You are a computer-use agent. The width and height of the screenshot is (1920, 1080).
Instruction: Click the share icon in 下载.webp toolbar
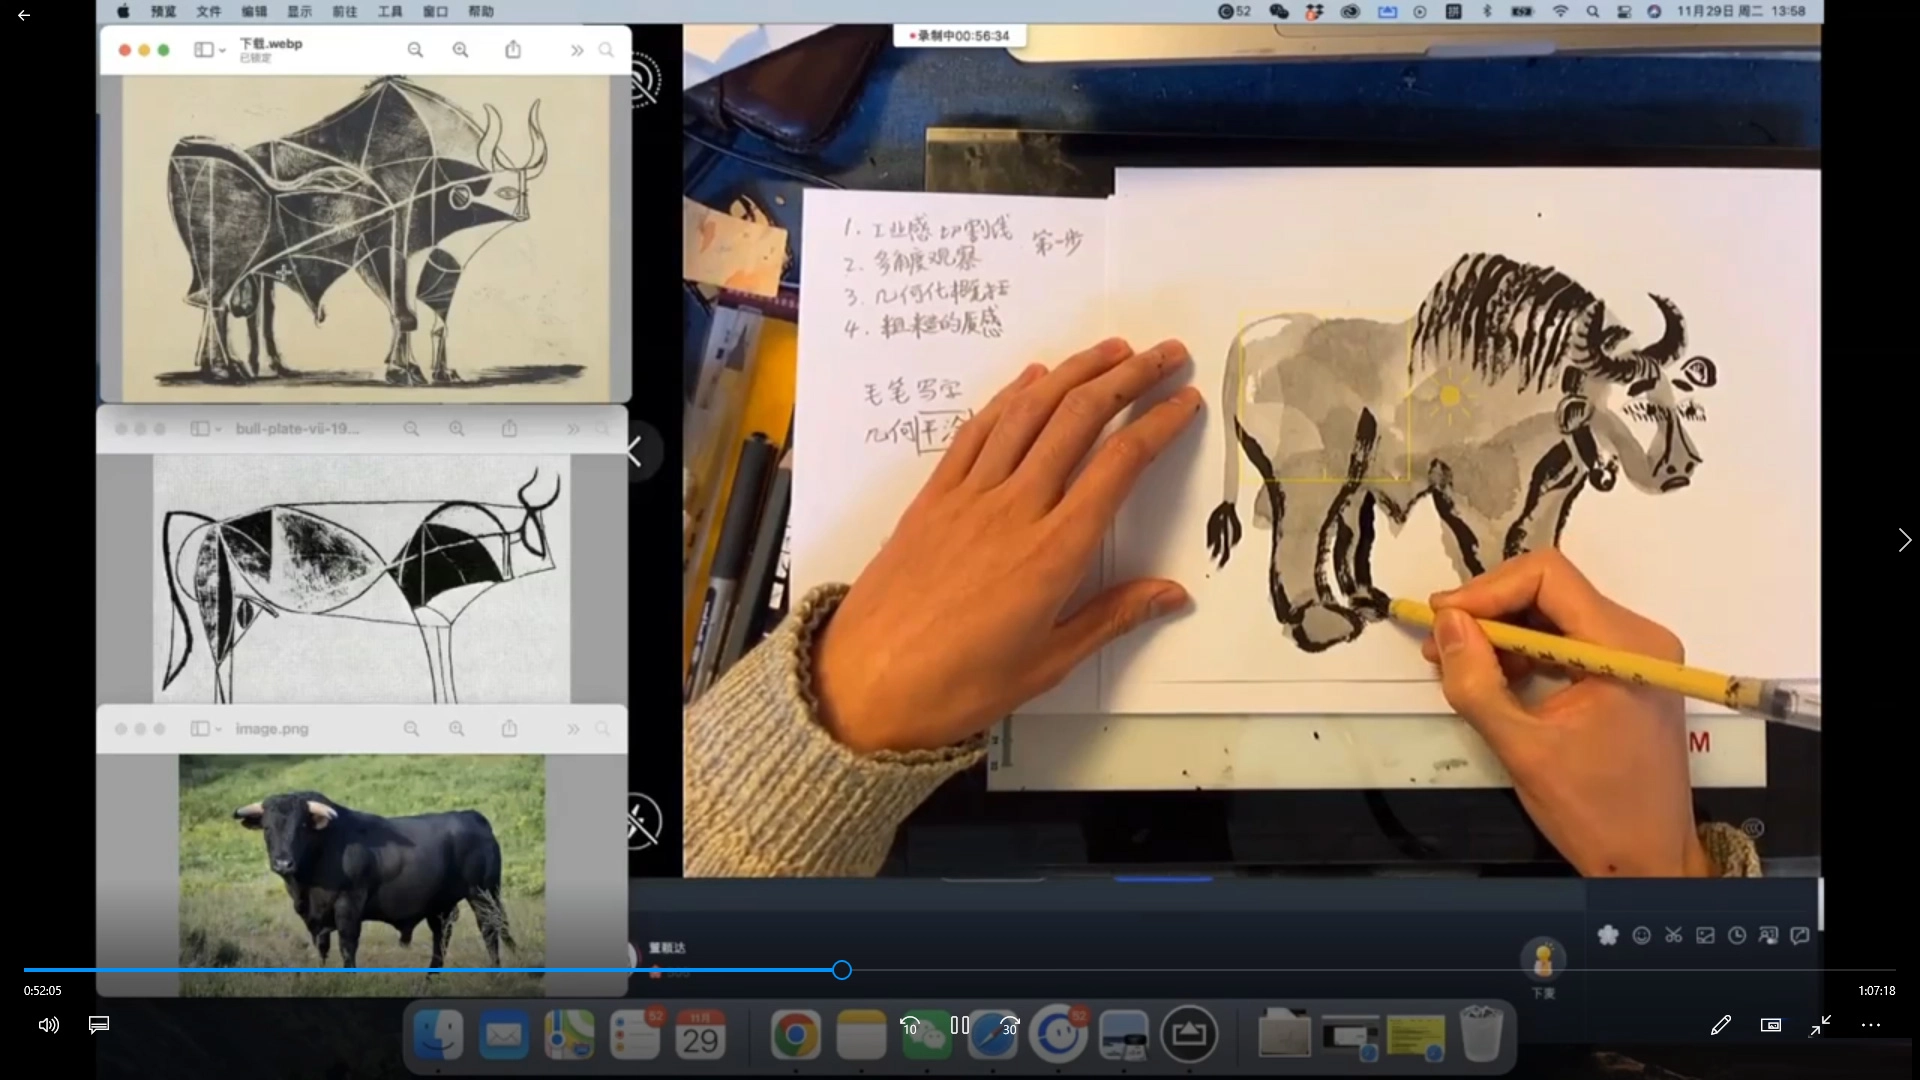513,50
